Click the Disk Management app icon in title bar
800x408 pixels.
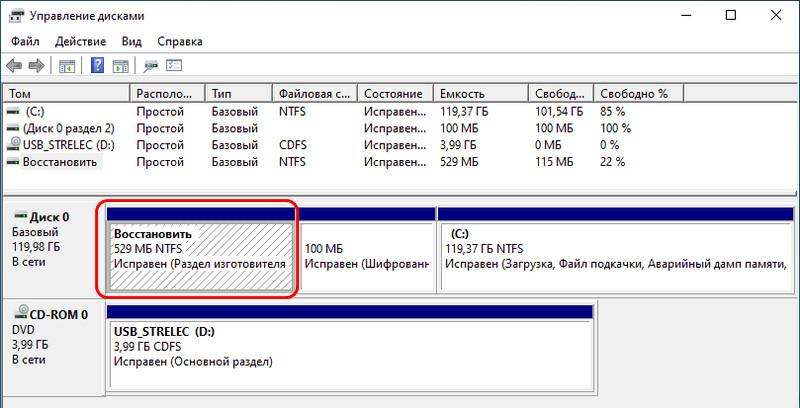pyautogui.click(x=16, y=16)
